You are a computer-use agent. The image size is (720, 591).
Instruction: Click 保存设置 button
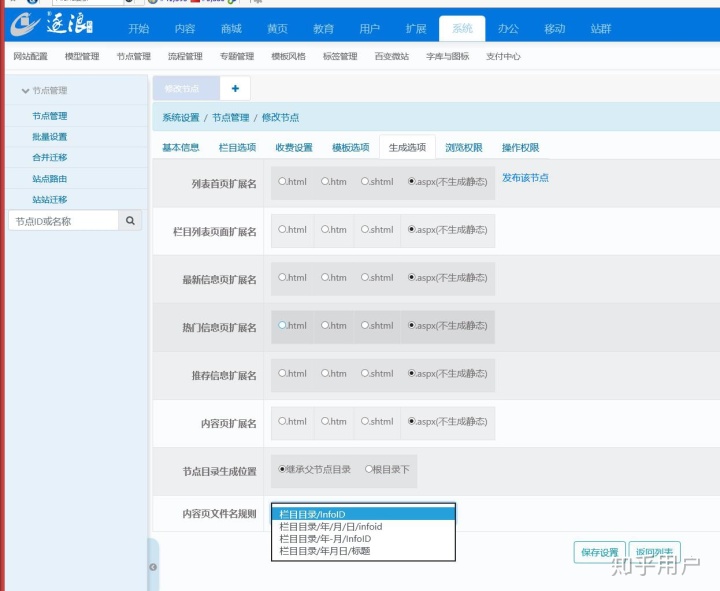(x=600, y=552)
